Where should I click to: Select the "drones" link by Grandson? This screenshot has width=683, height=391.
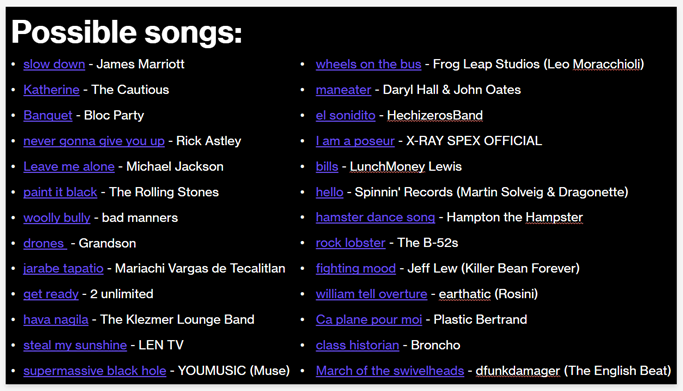coord(45,243)
